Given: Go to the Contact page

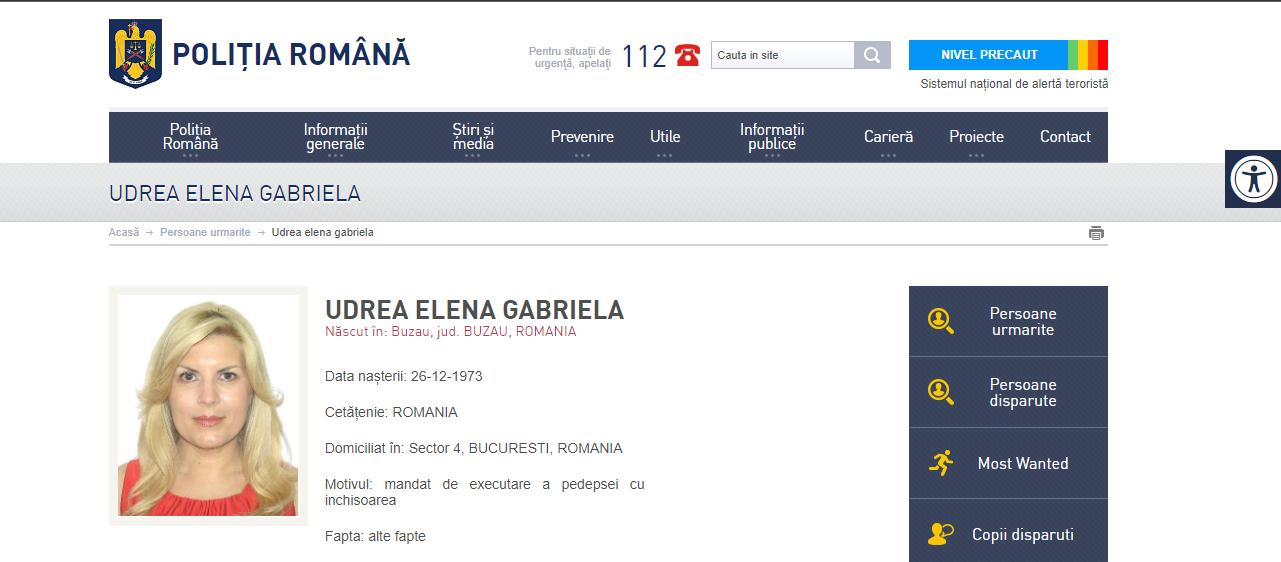Looking at the screenshot, I should coord(1065,137).
